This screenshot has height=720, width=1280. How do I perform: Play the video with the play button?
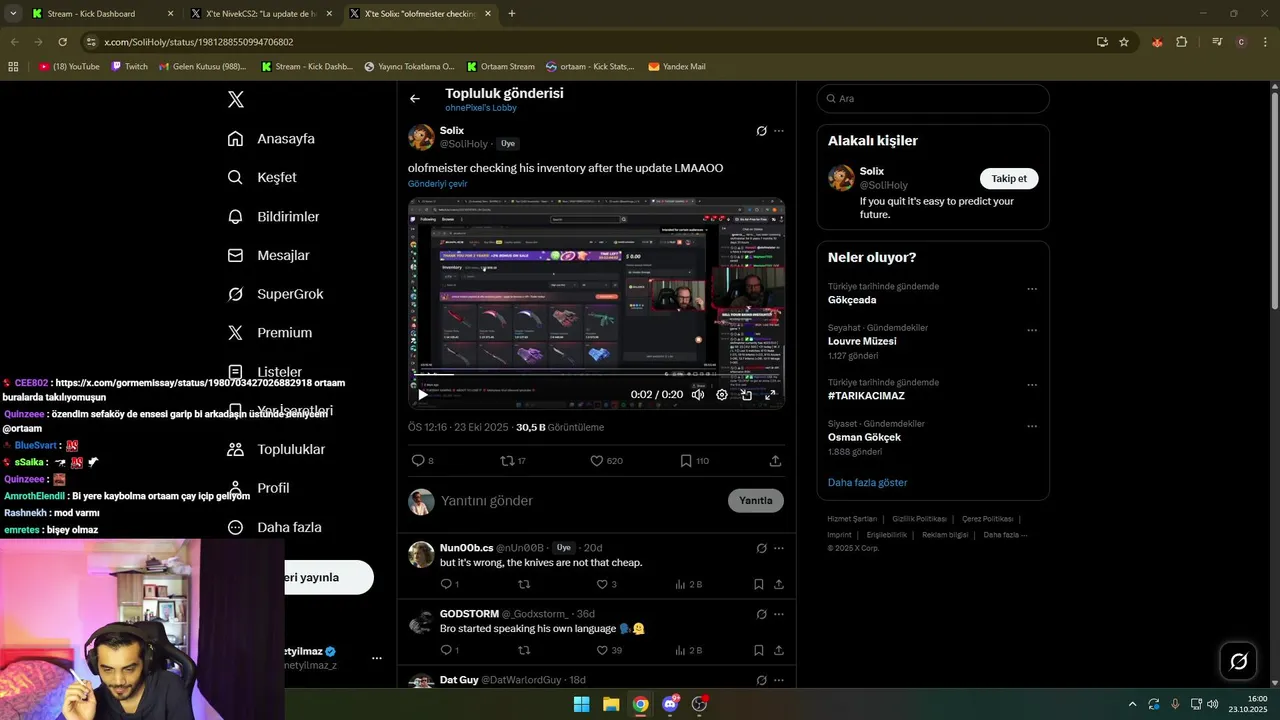coord(423,395)
